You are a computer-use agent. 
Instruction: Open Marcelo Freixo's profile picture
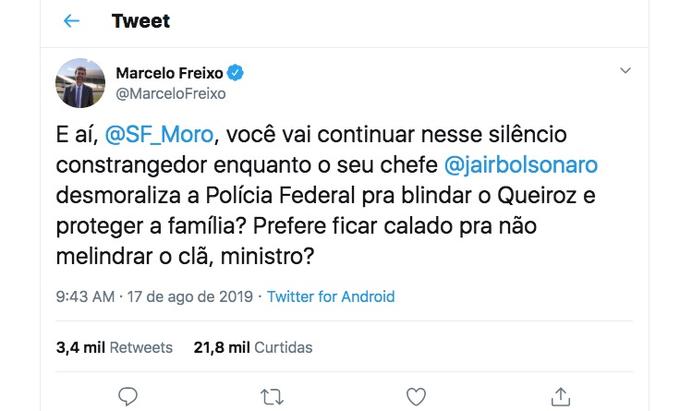80,83
